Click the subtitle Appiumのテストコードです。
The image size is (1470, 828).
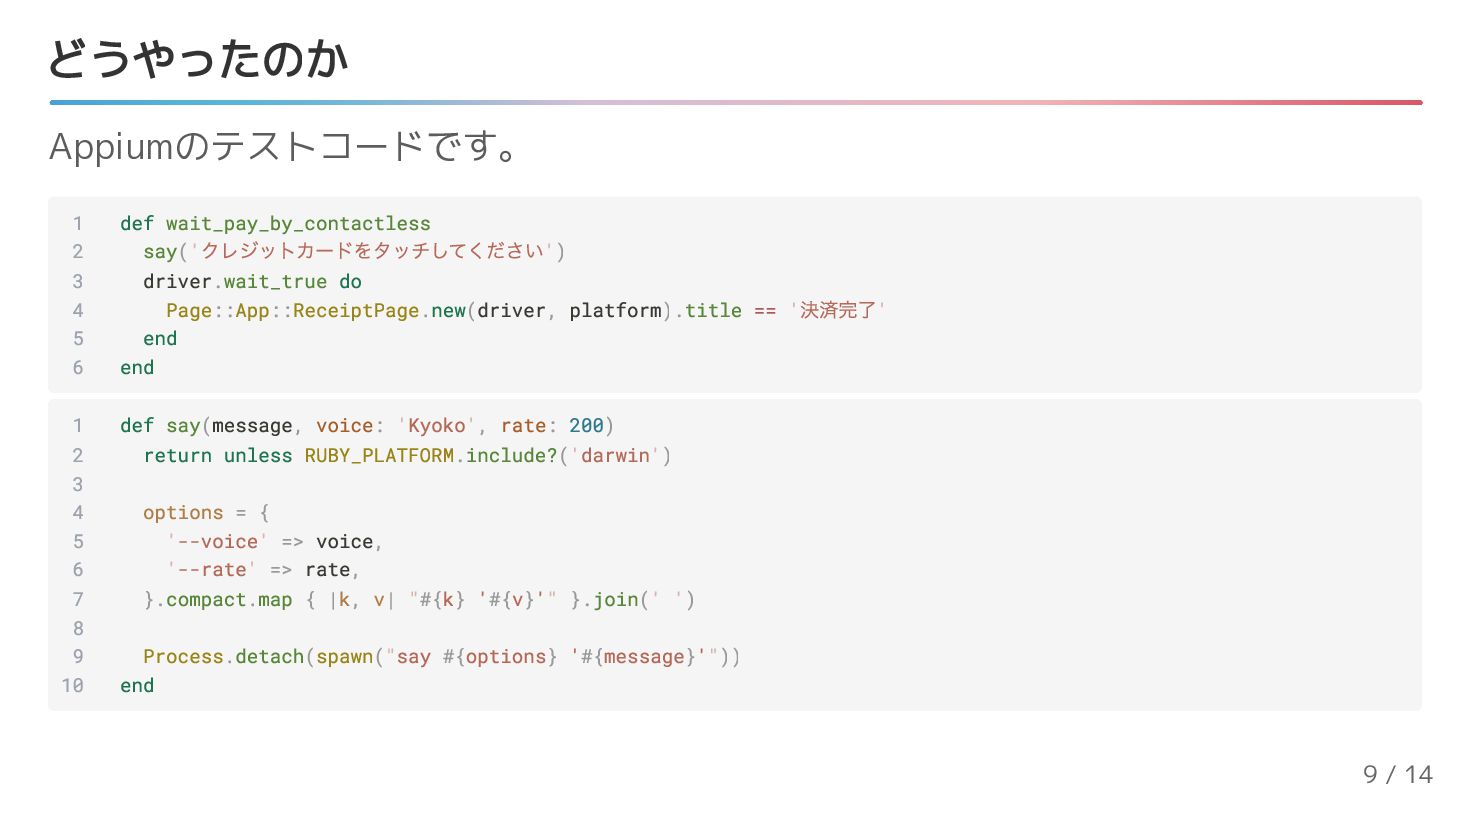283,147
